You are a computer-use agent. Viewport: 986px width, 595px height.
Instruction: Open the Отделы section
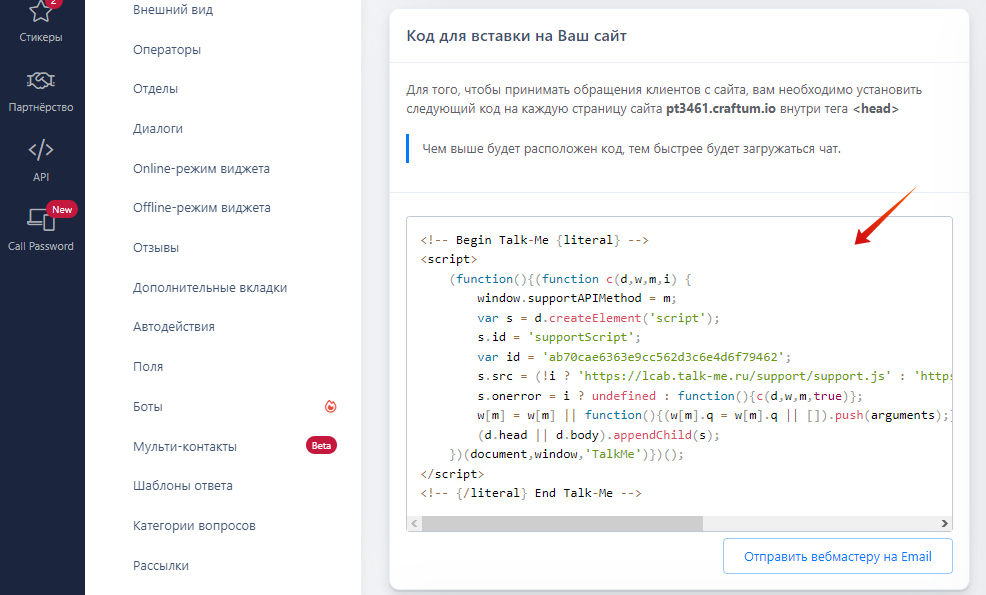(x=155, y=89)
